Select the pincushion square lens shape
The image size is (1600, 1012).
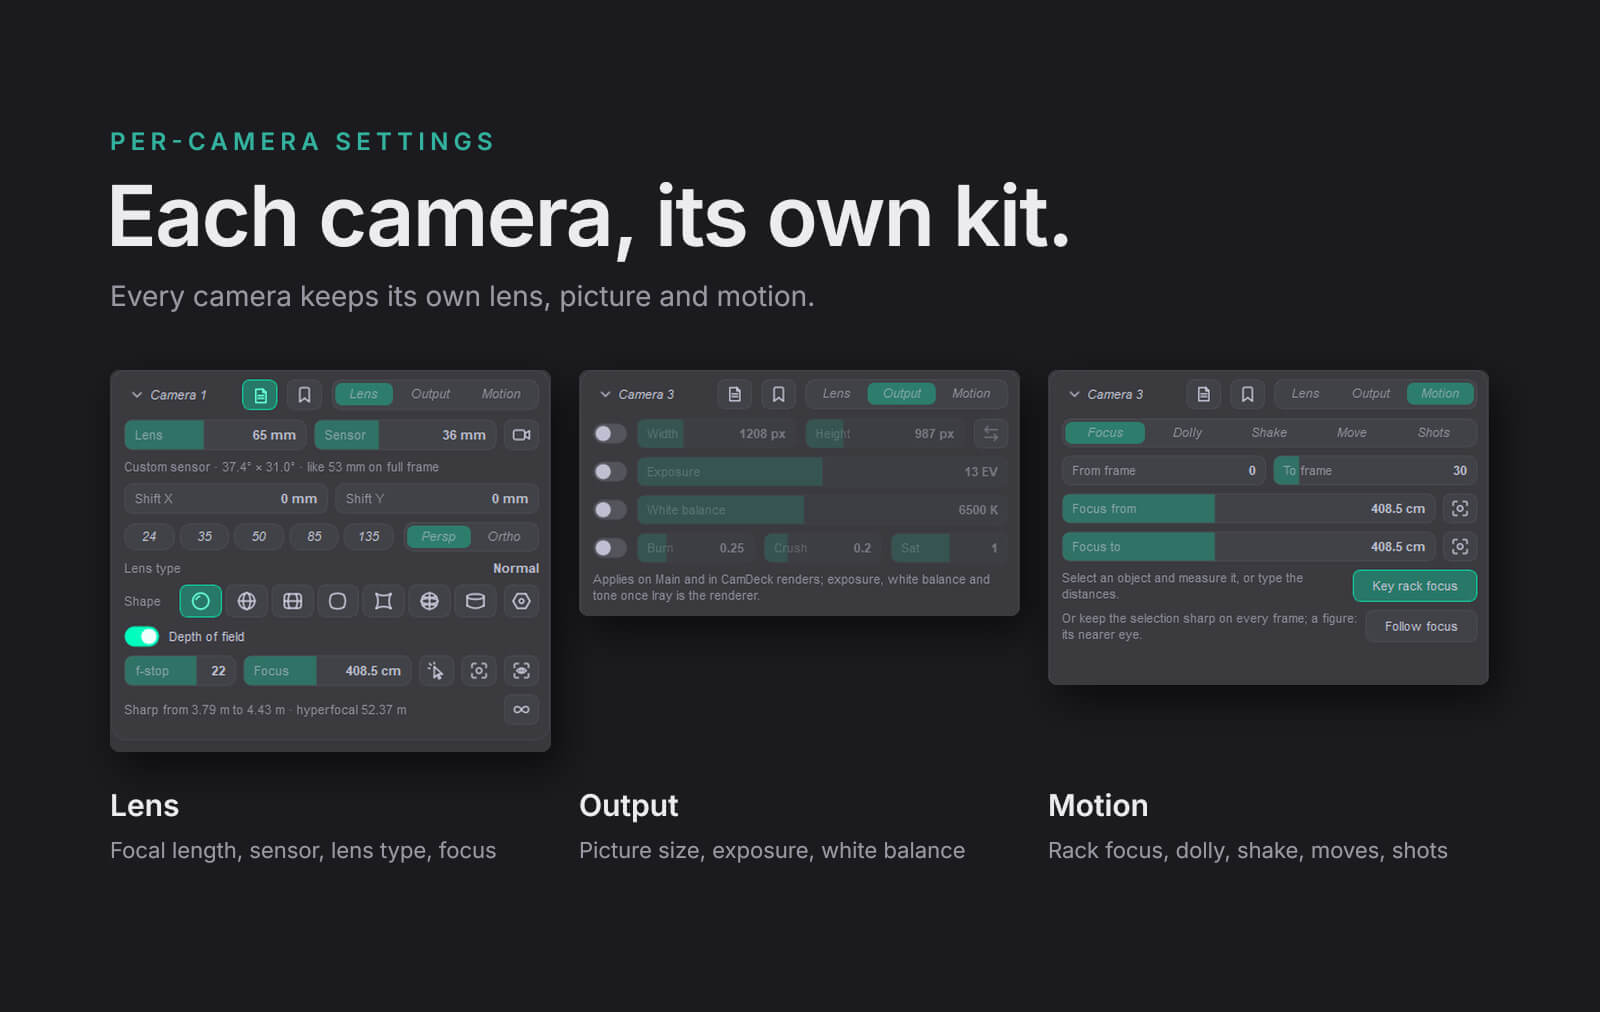pyautogui.click(x=383, y=601)
